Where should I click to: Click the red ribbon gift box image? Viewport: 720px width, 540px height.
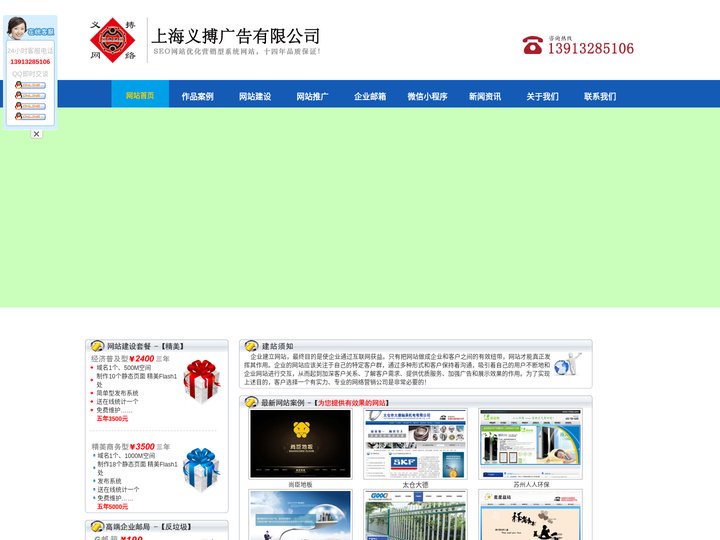[x=201, y=381]
